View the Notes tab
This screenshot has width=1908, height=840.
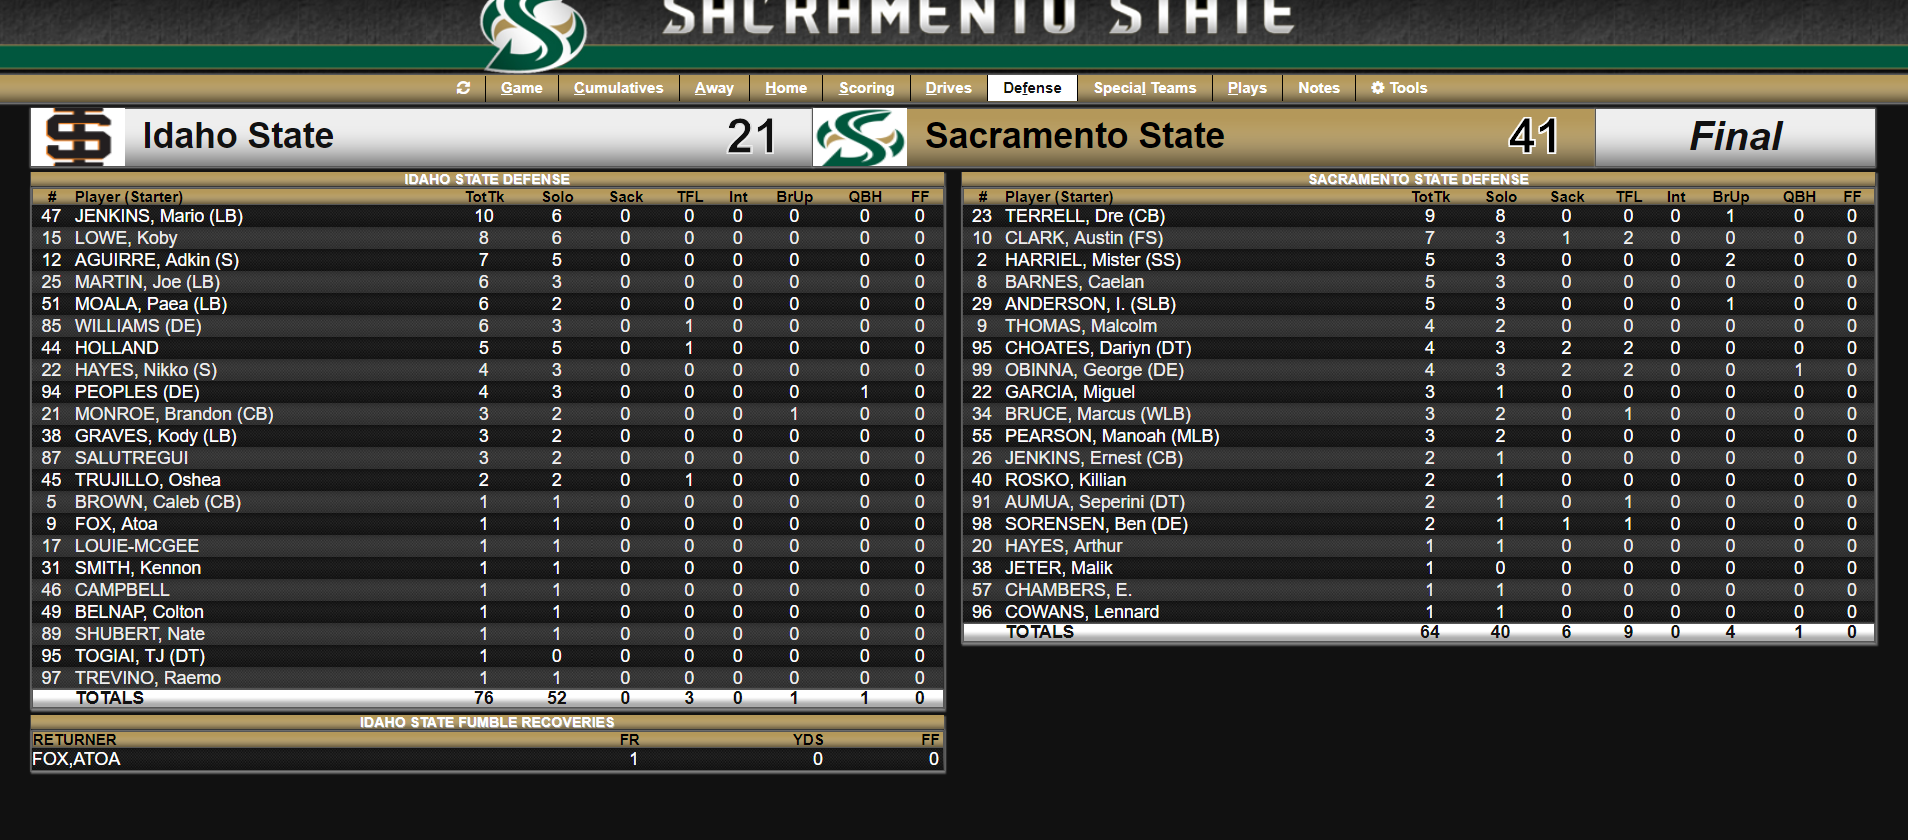point(1318,88)
